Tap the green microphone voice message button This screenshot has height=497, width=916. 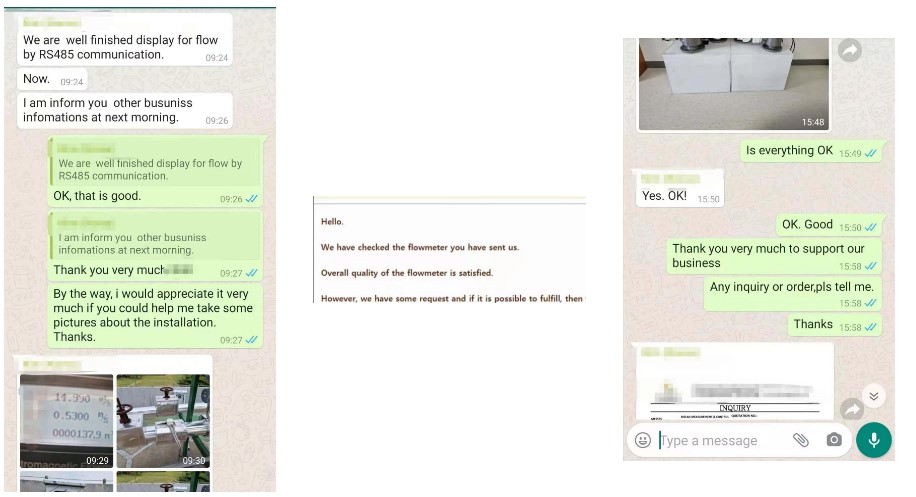(873, 440)
